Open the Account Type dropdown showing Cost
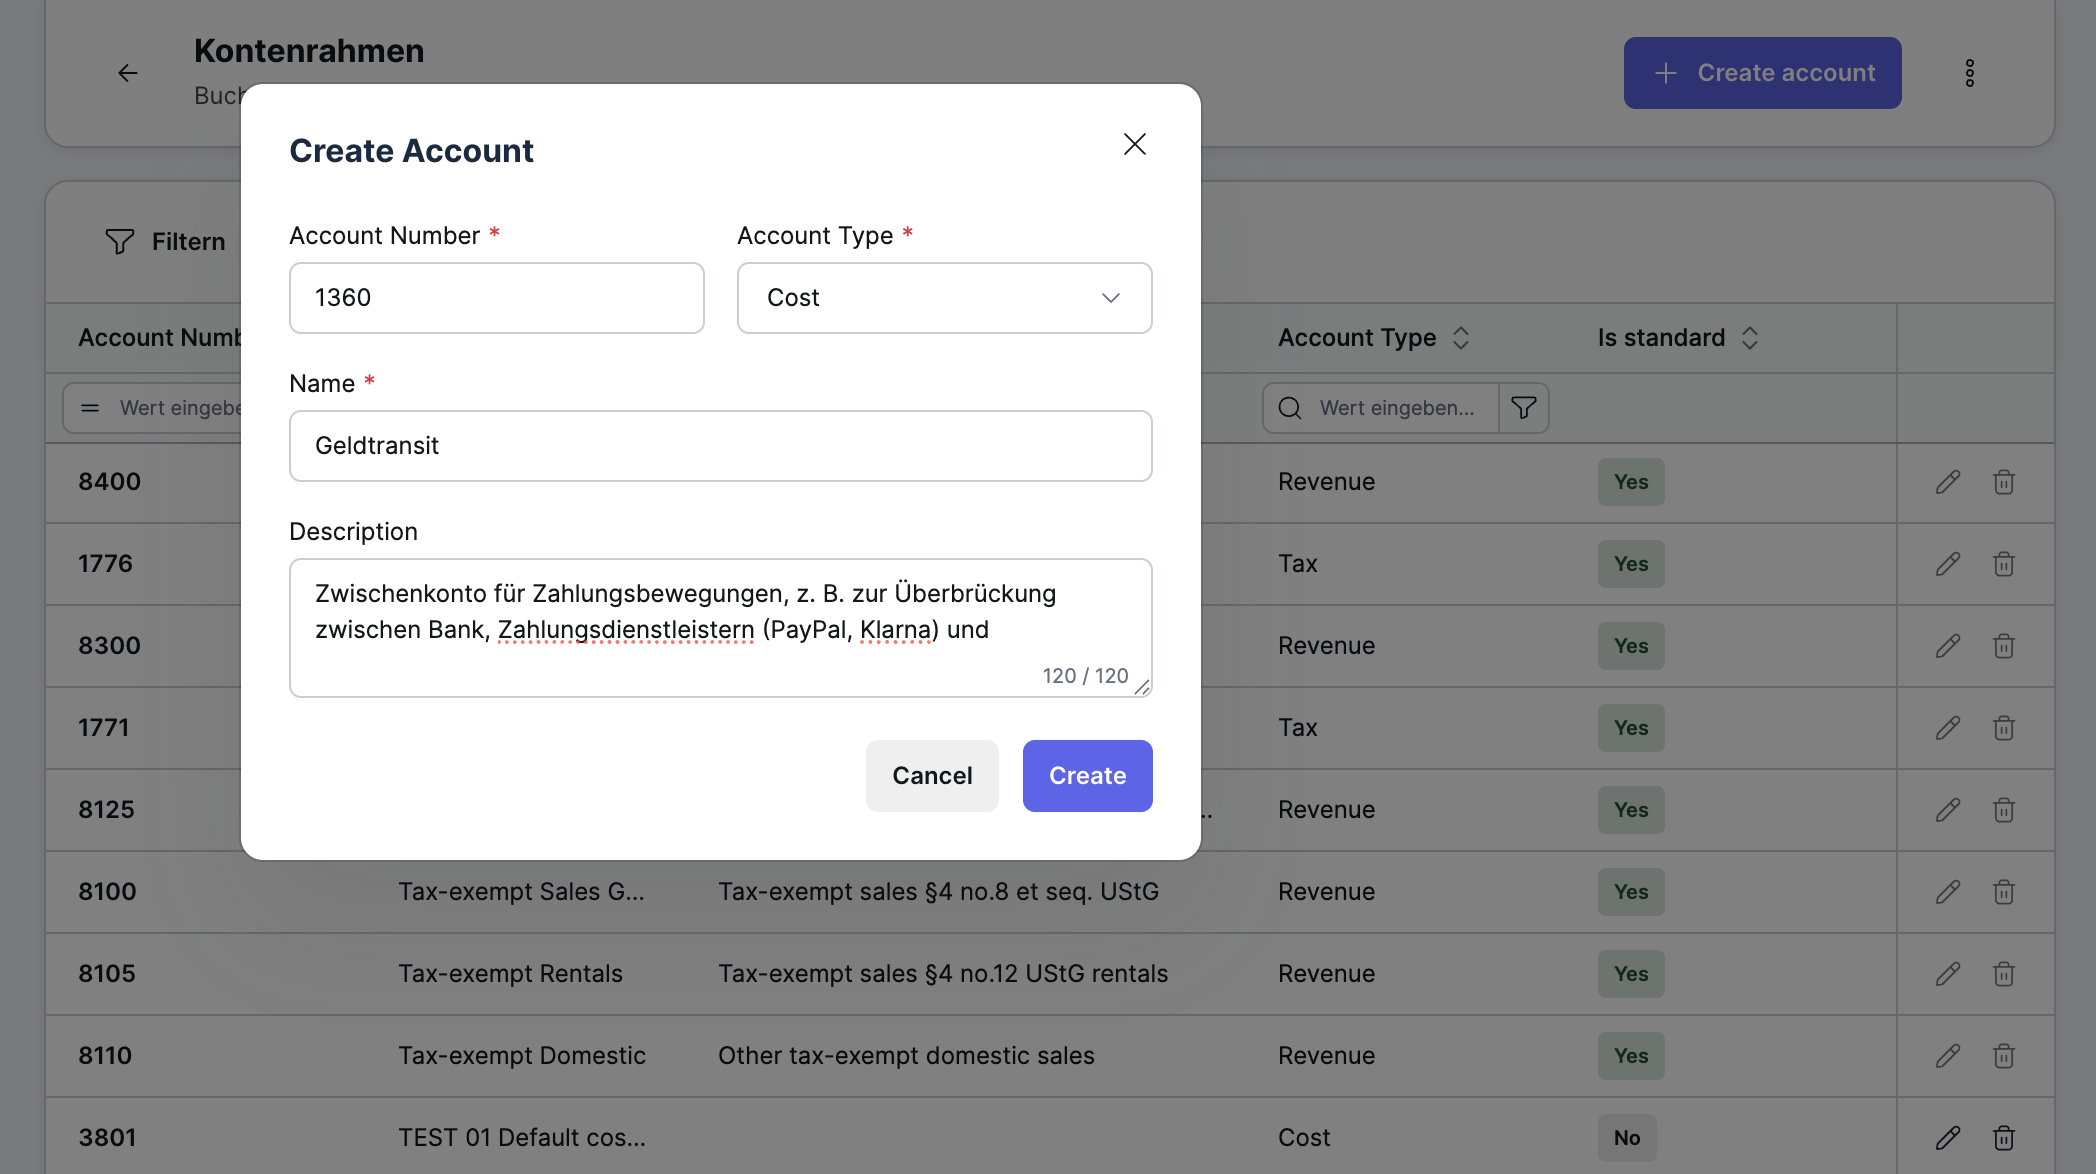This screenshot has width=2096, height=1174. 944,298
